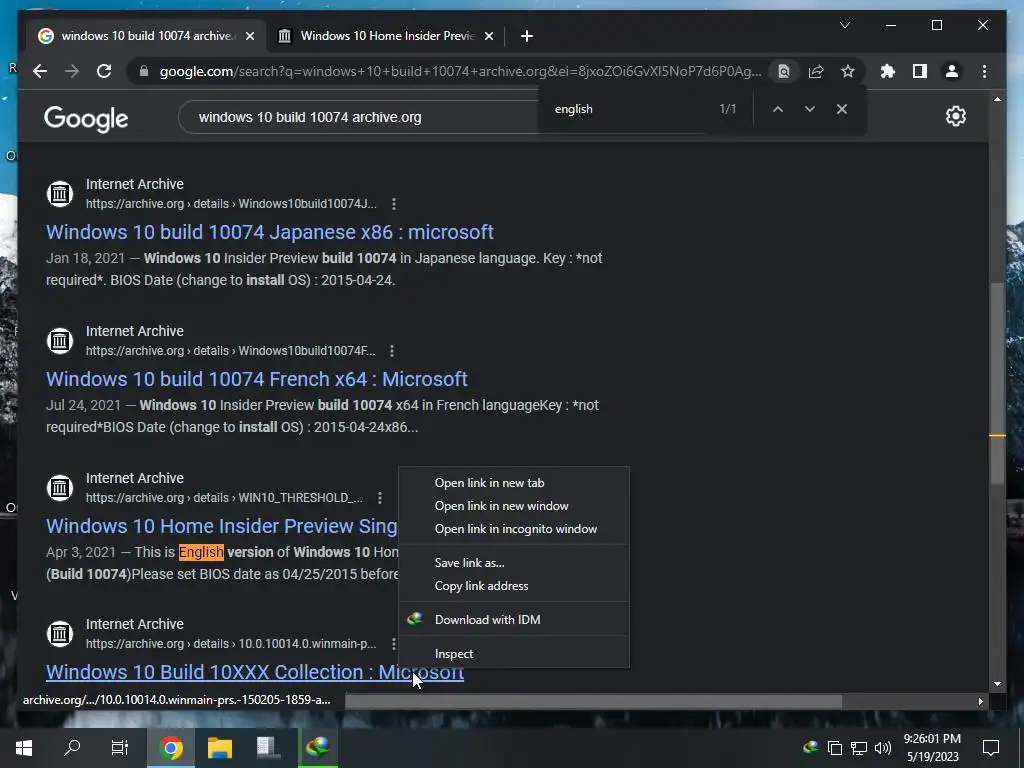Click the Jan 18, 2021 Japanese result snippet

coord(324,269)
